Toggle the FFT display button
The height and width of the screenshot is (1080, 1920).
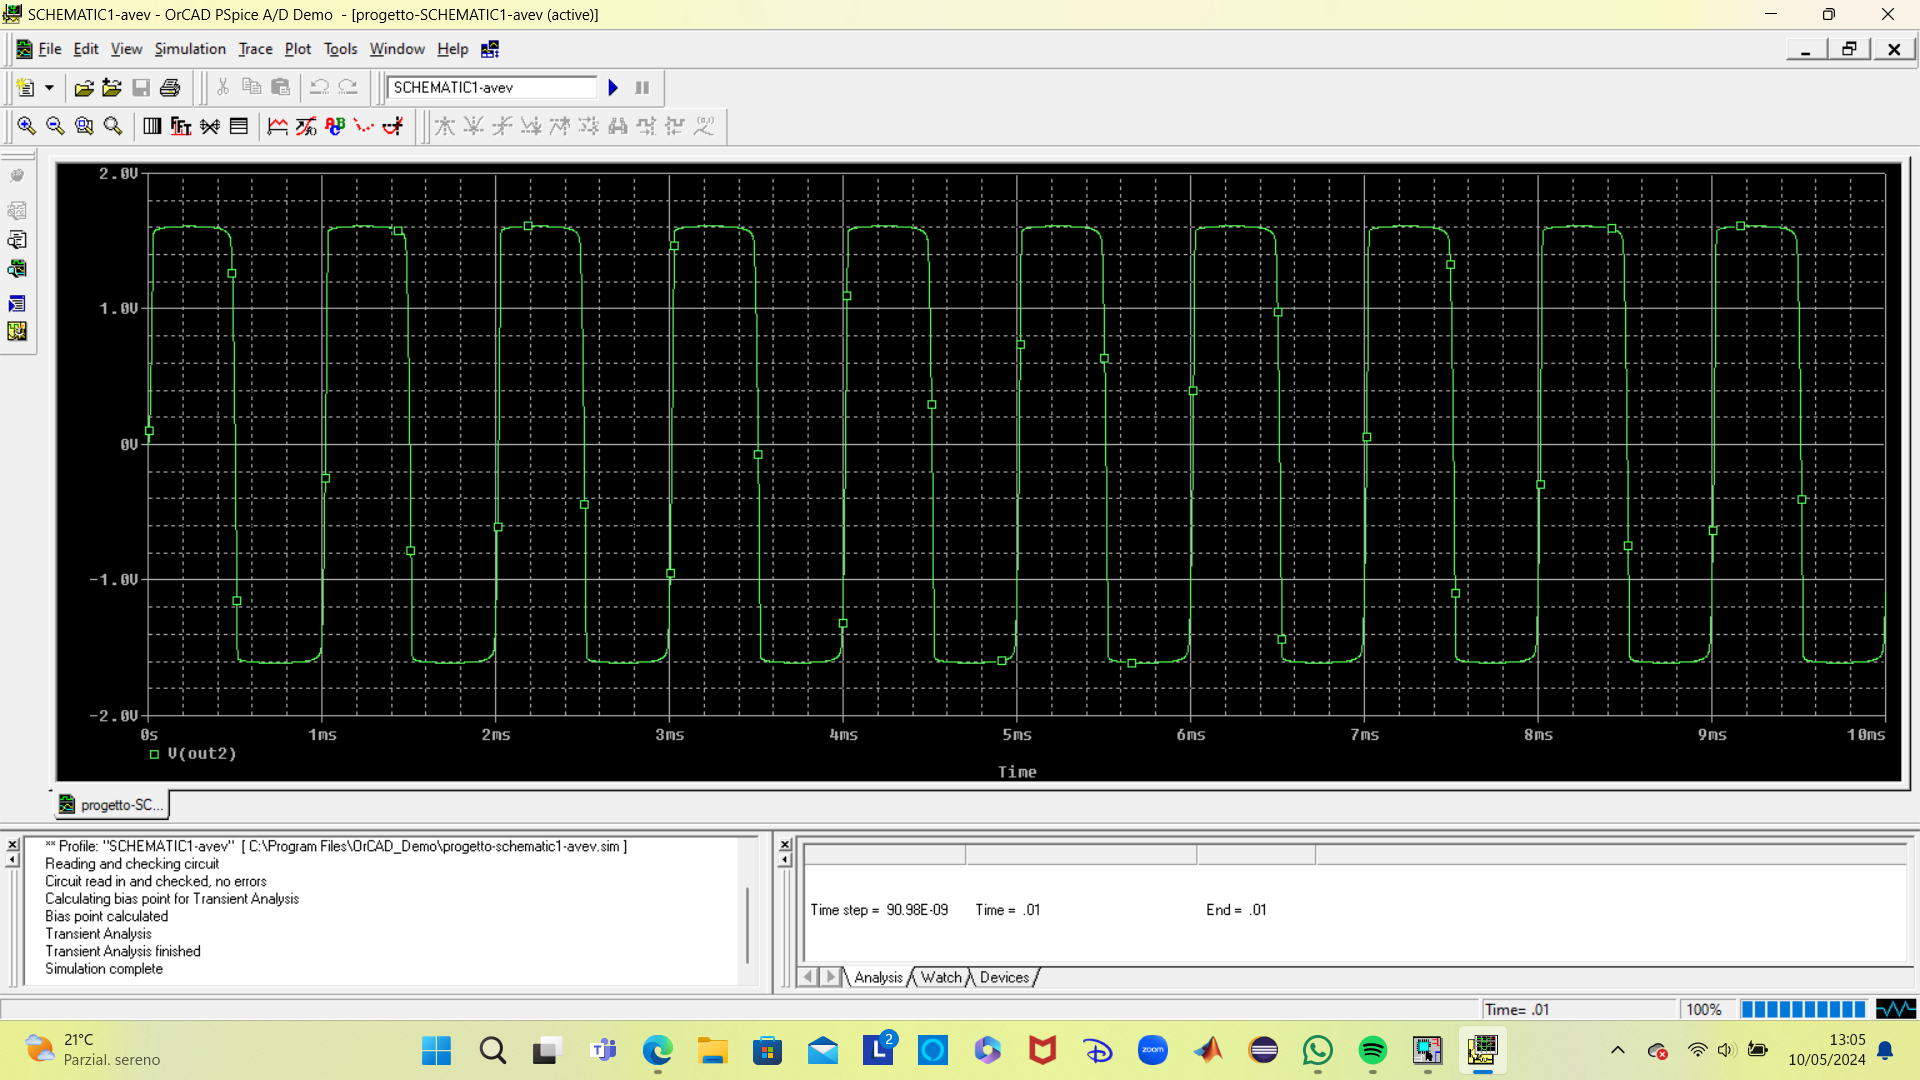pos(181,126)
